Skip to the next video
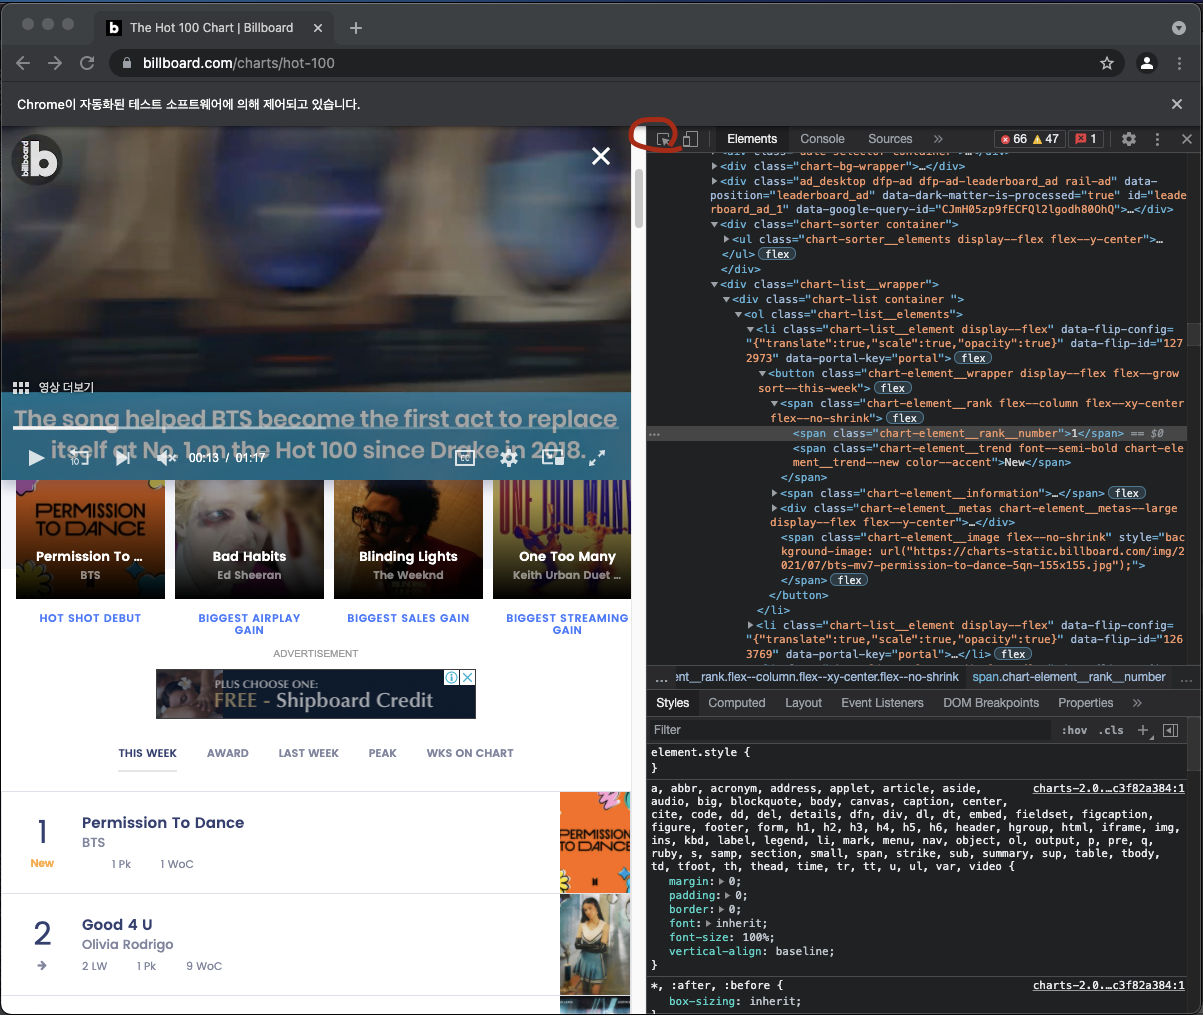 pyautogui.click(x=122, y=457)
